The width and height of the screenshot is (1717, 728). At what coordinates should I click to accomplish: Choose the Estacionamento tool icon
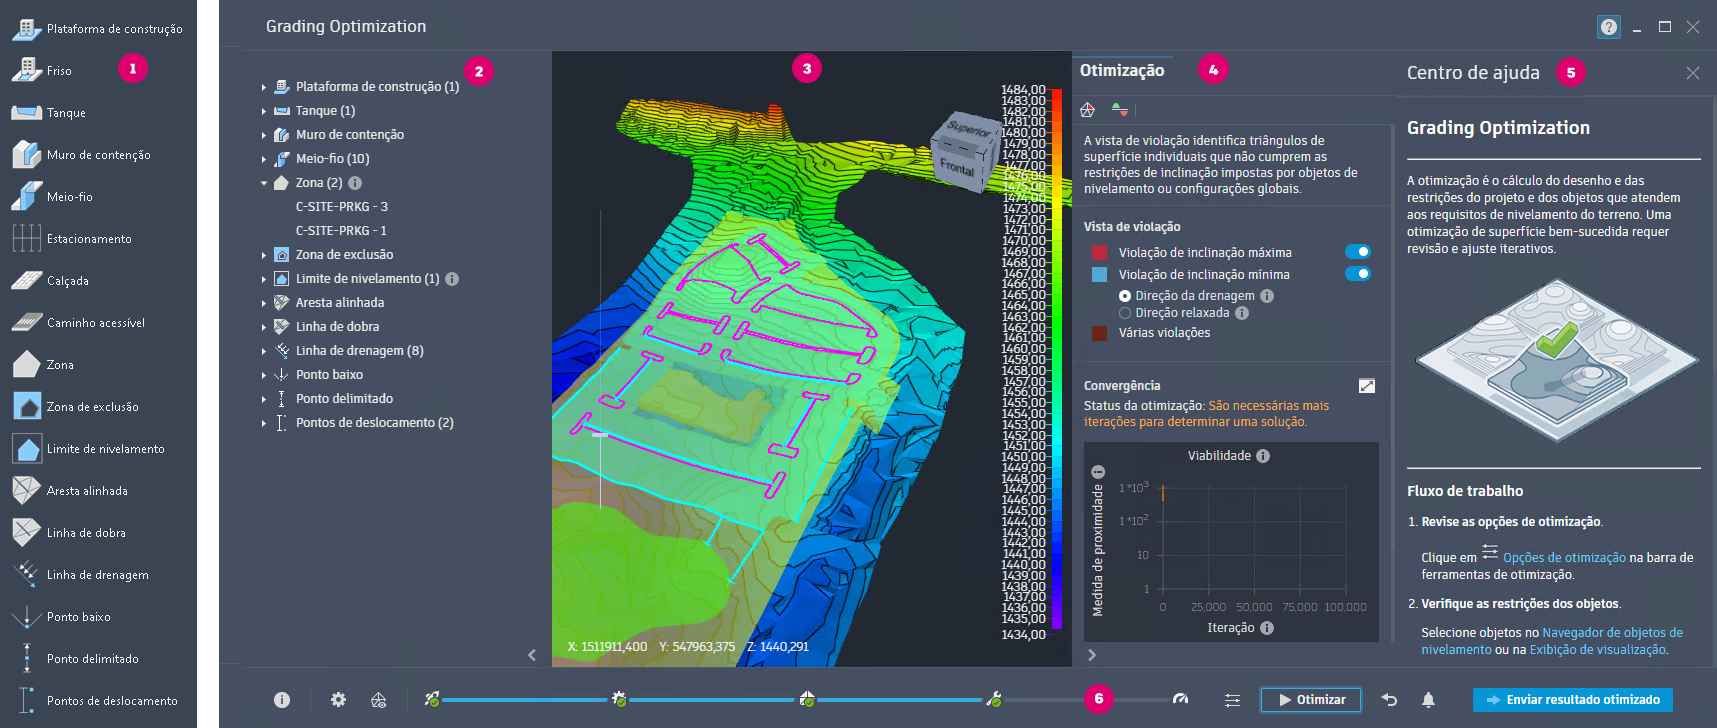27,239
